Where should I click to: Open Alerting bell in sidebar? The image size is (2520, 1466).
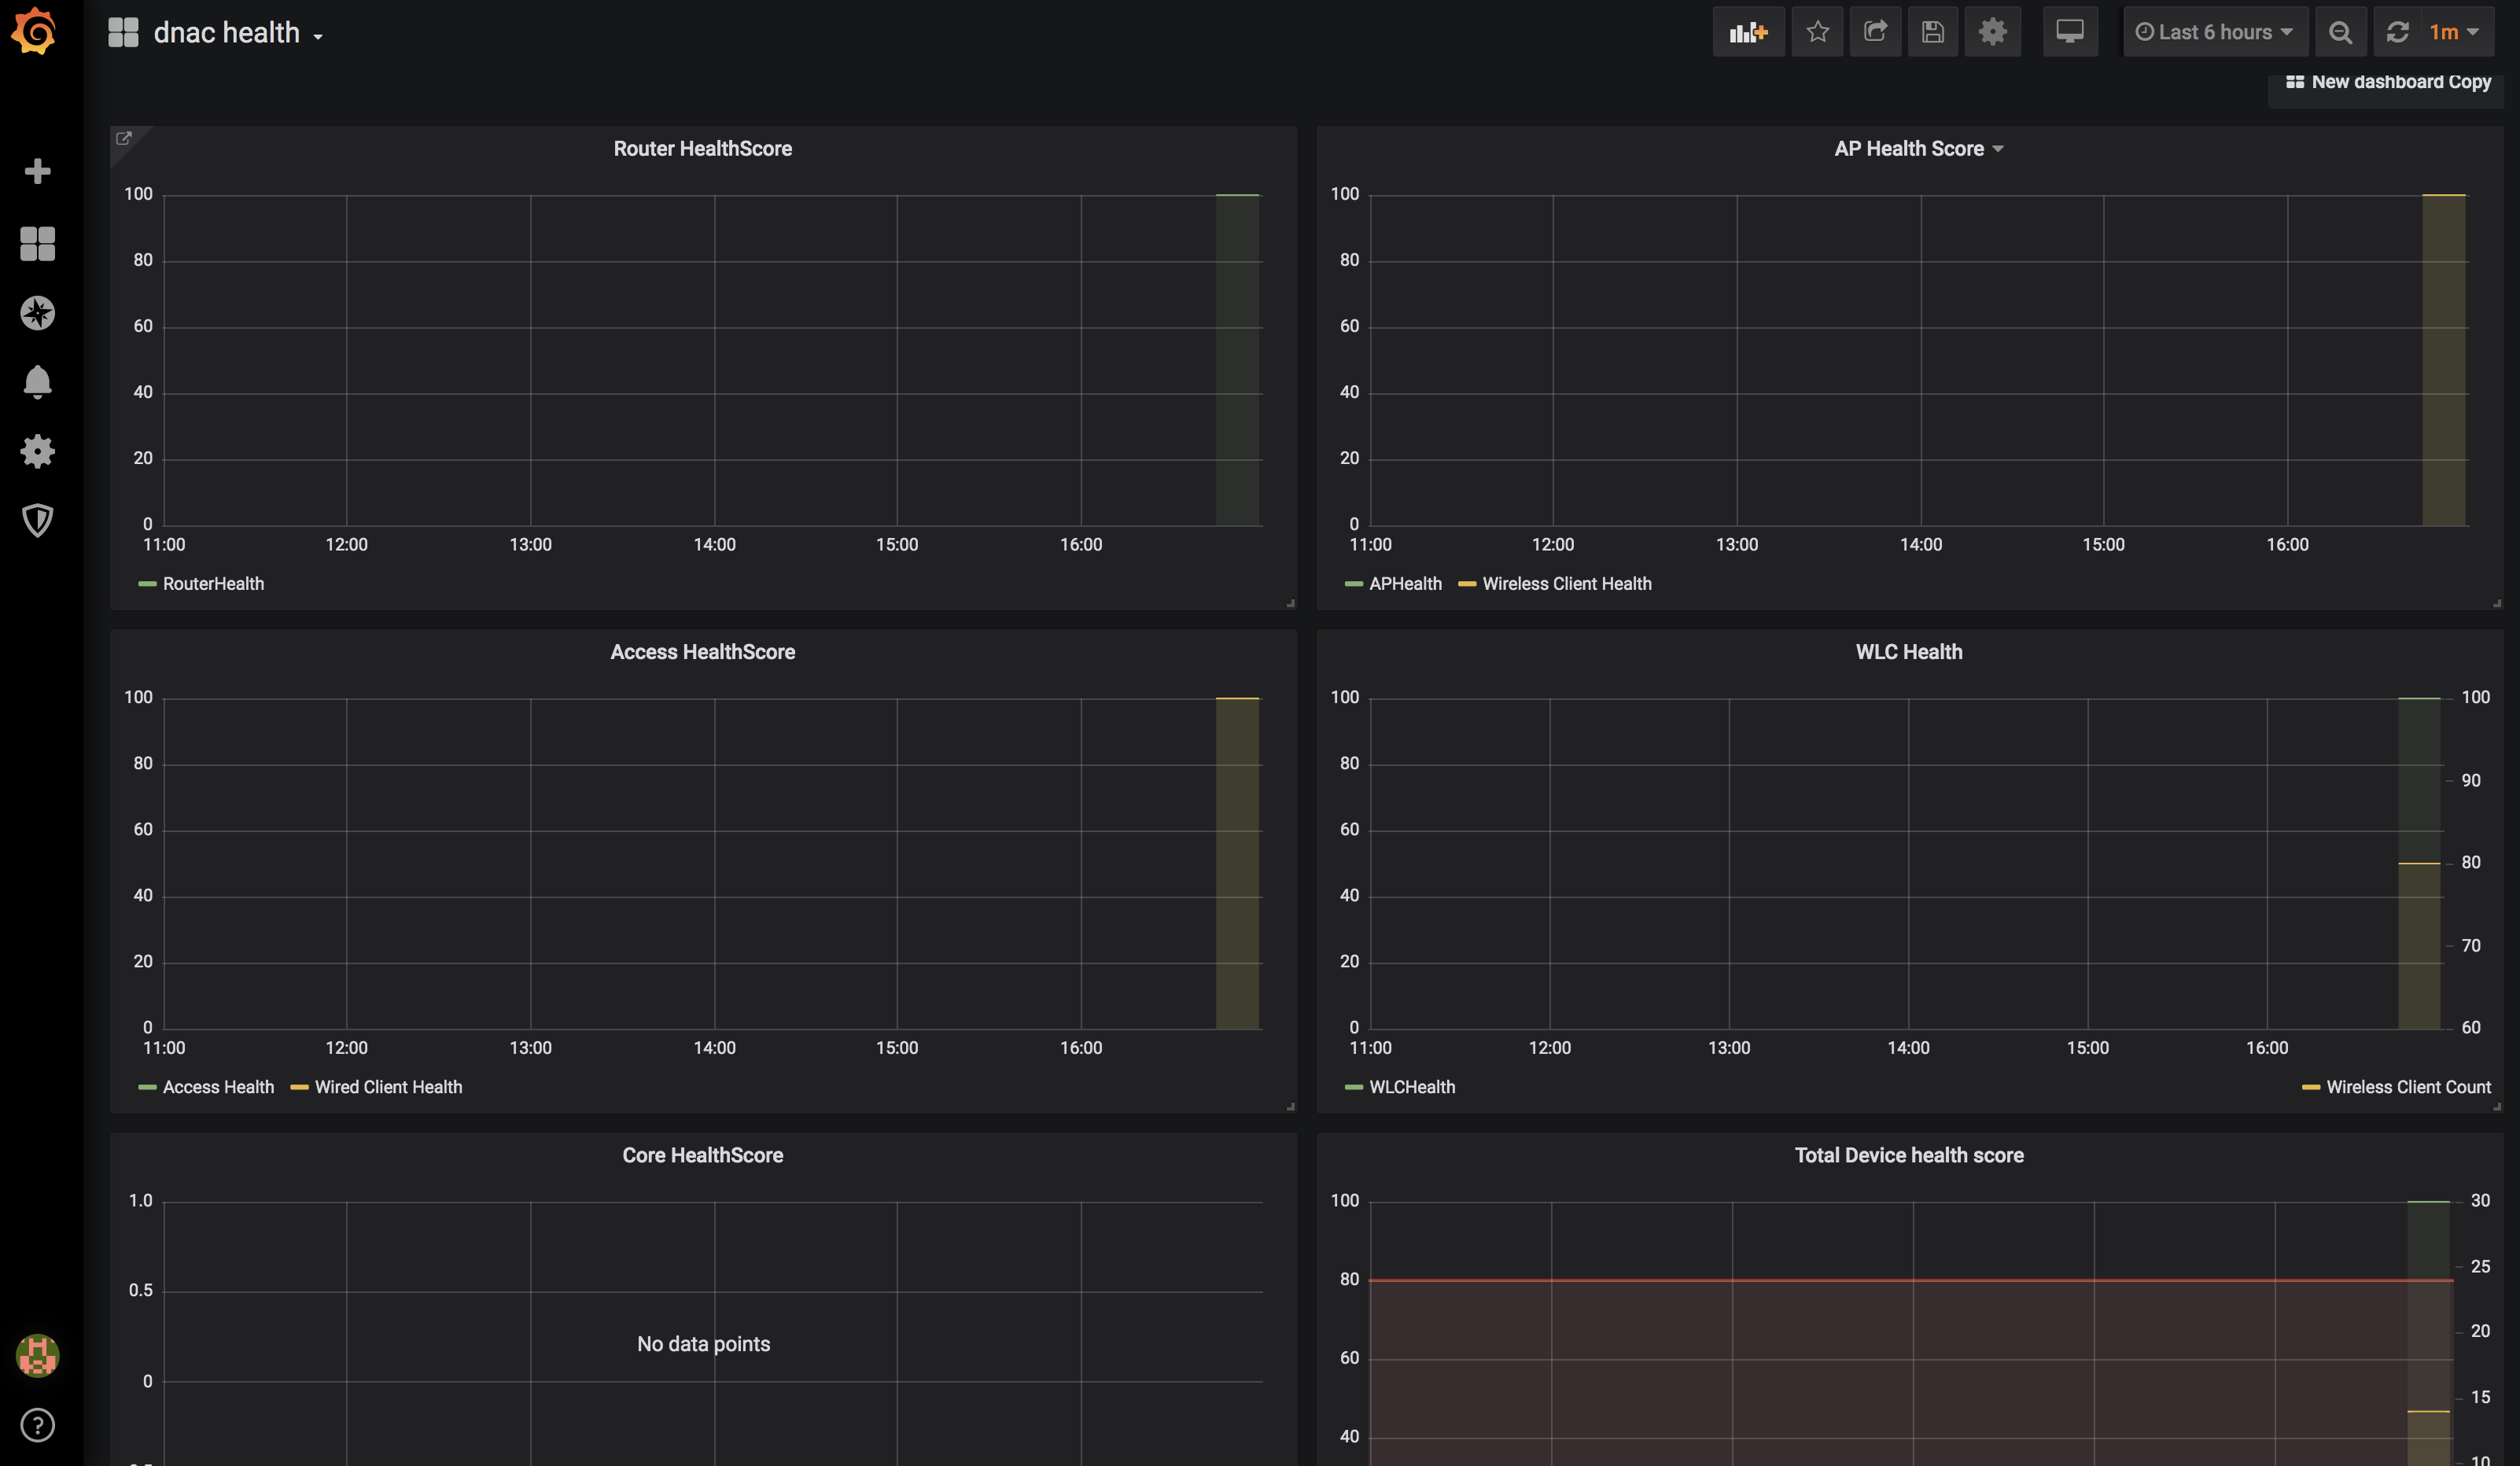pyautogui.click(x=37, y=382)
